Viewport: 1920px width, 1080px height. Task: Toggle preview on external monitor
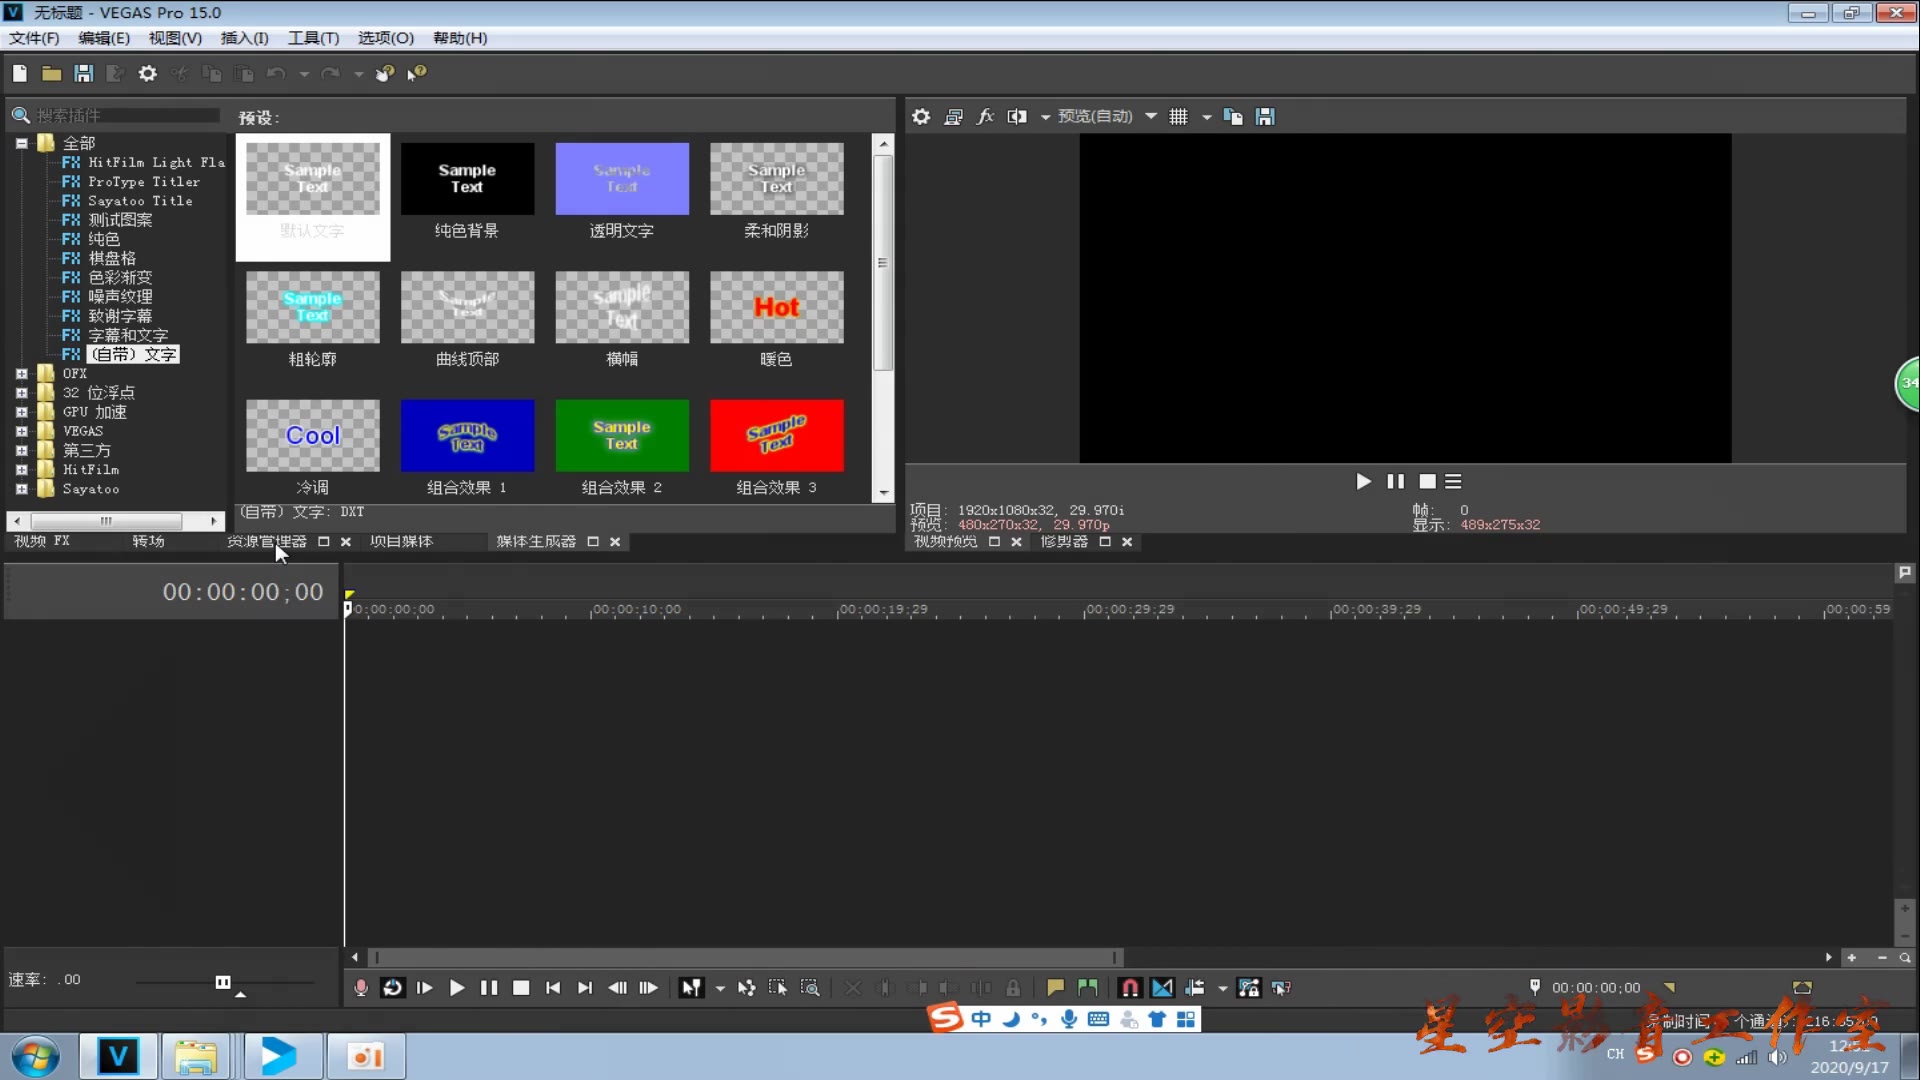pos(953,117)
